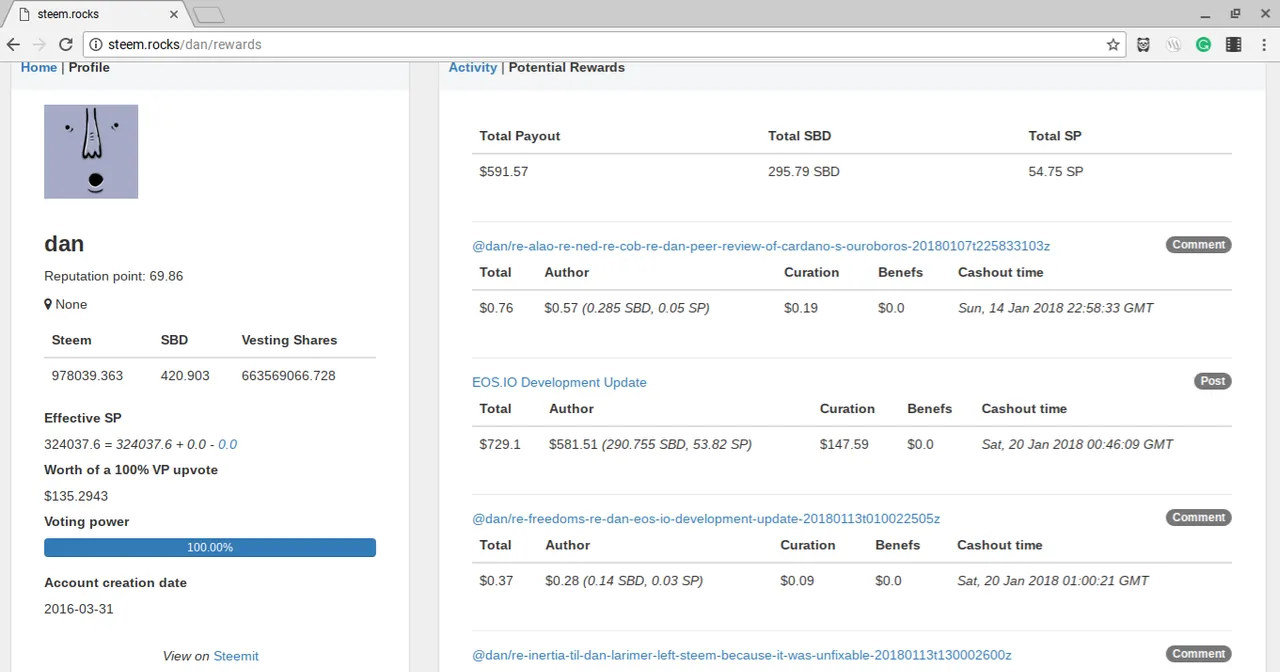Click the WordPress extension icon
Image resolution: width=1280 pixels, height=672 pixels.
(x=1174, y=45)
